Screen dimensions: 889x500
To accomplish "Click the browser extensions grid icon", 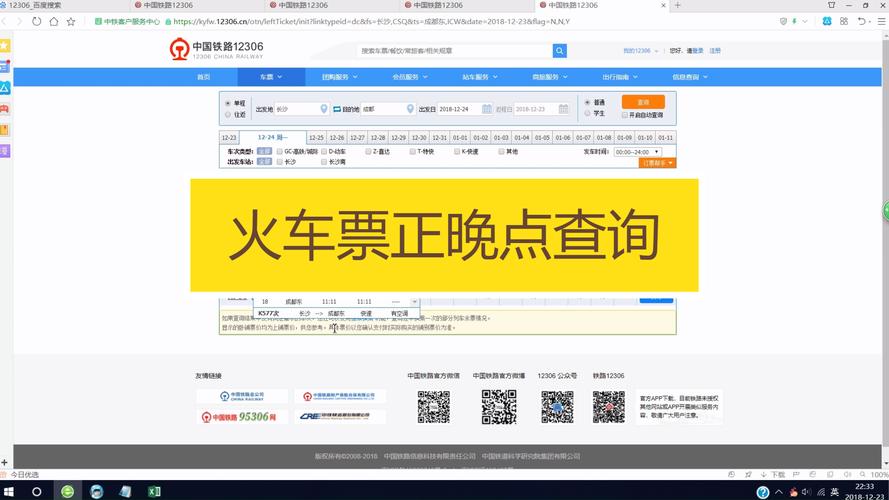I will coord(844,22).
